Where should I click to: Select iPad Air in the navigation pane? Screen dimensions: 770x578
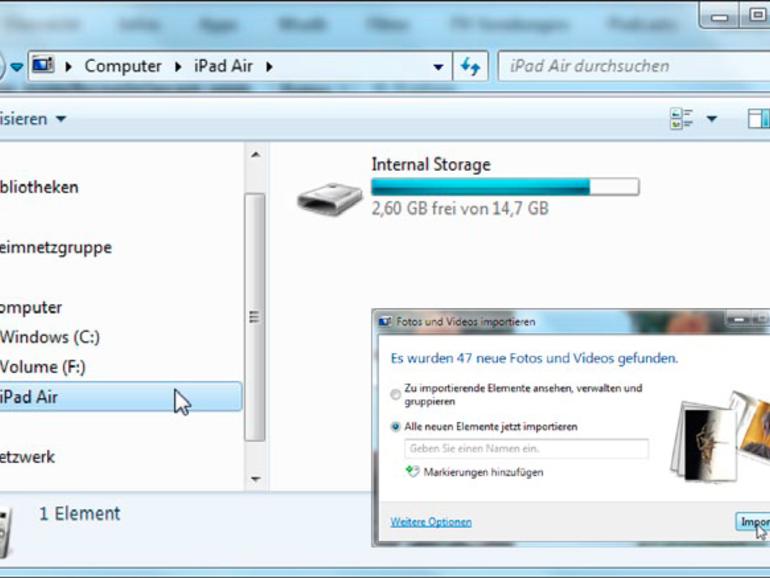[x=121, y=397]
